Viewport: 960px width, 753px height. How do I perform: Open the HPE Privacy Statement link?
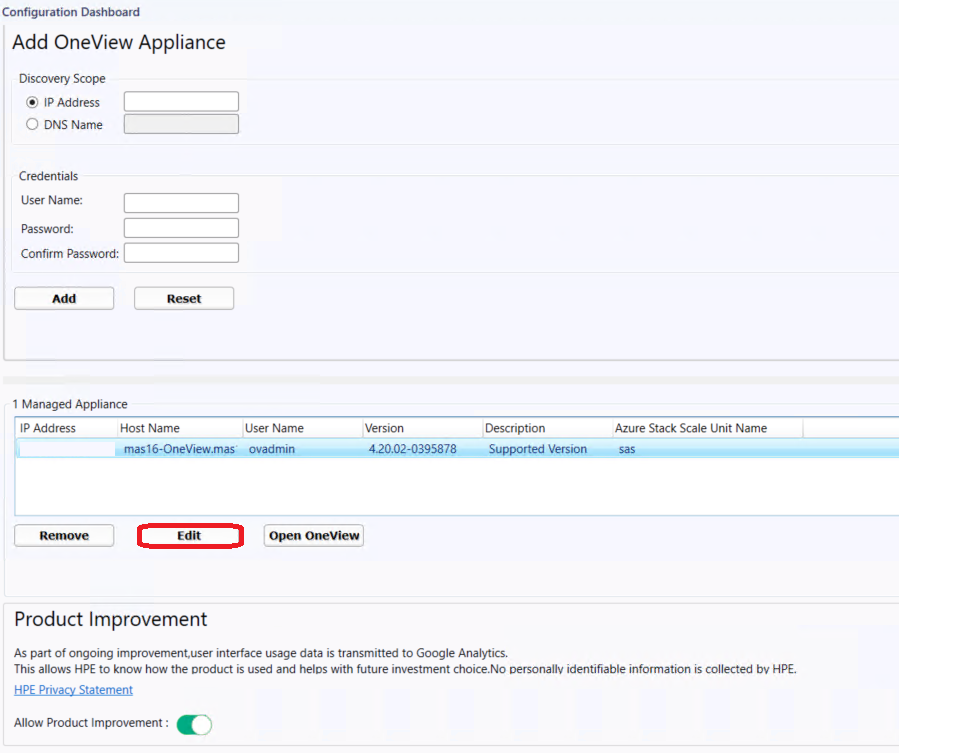(x=73, y=689)
